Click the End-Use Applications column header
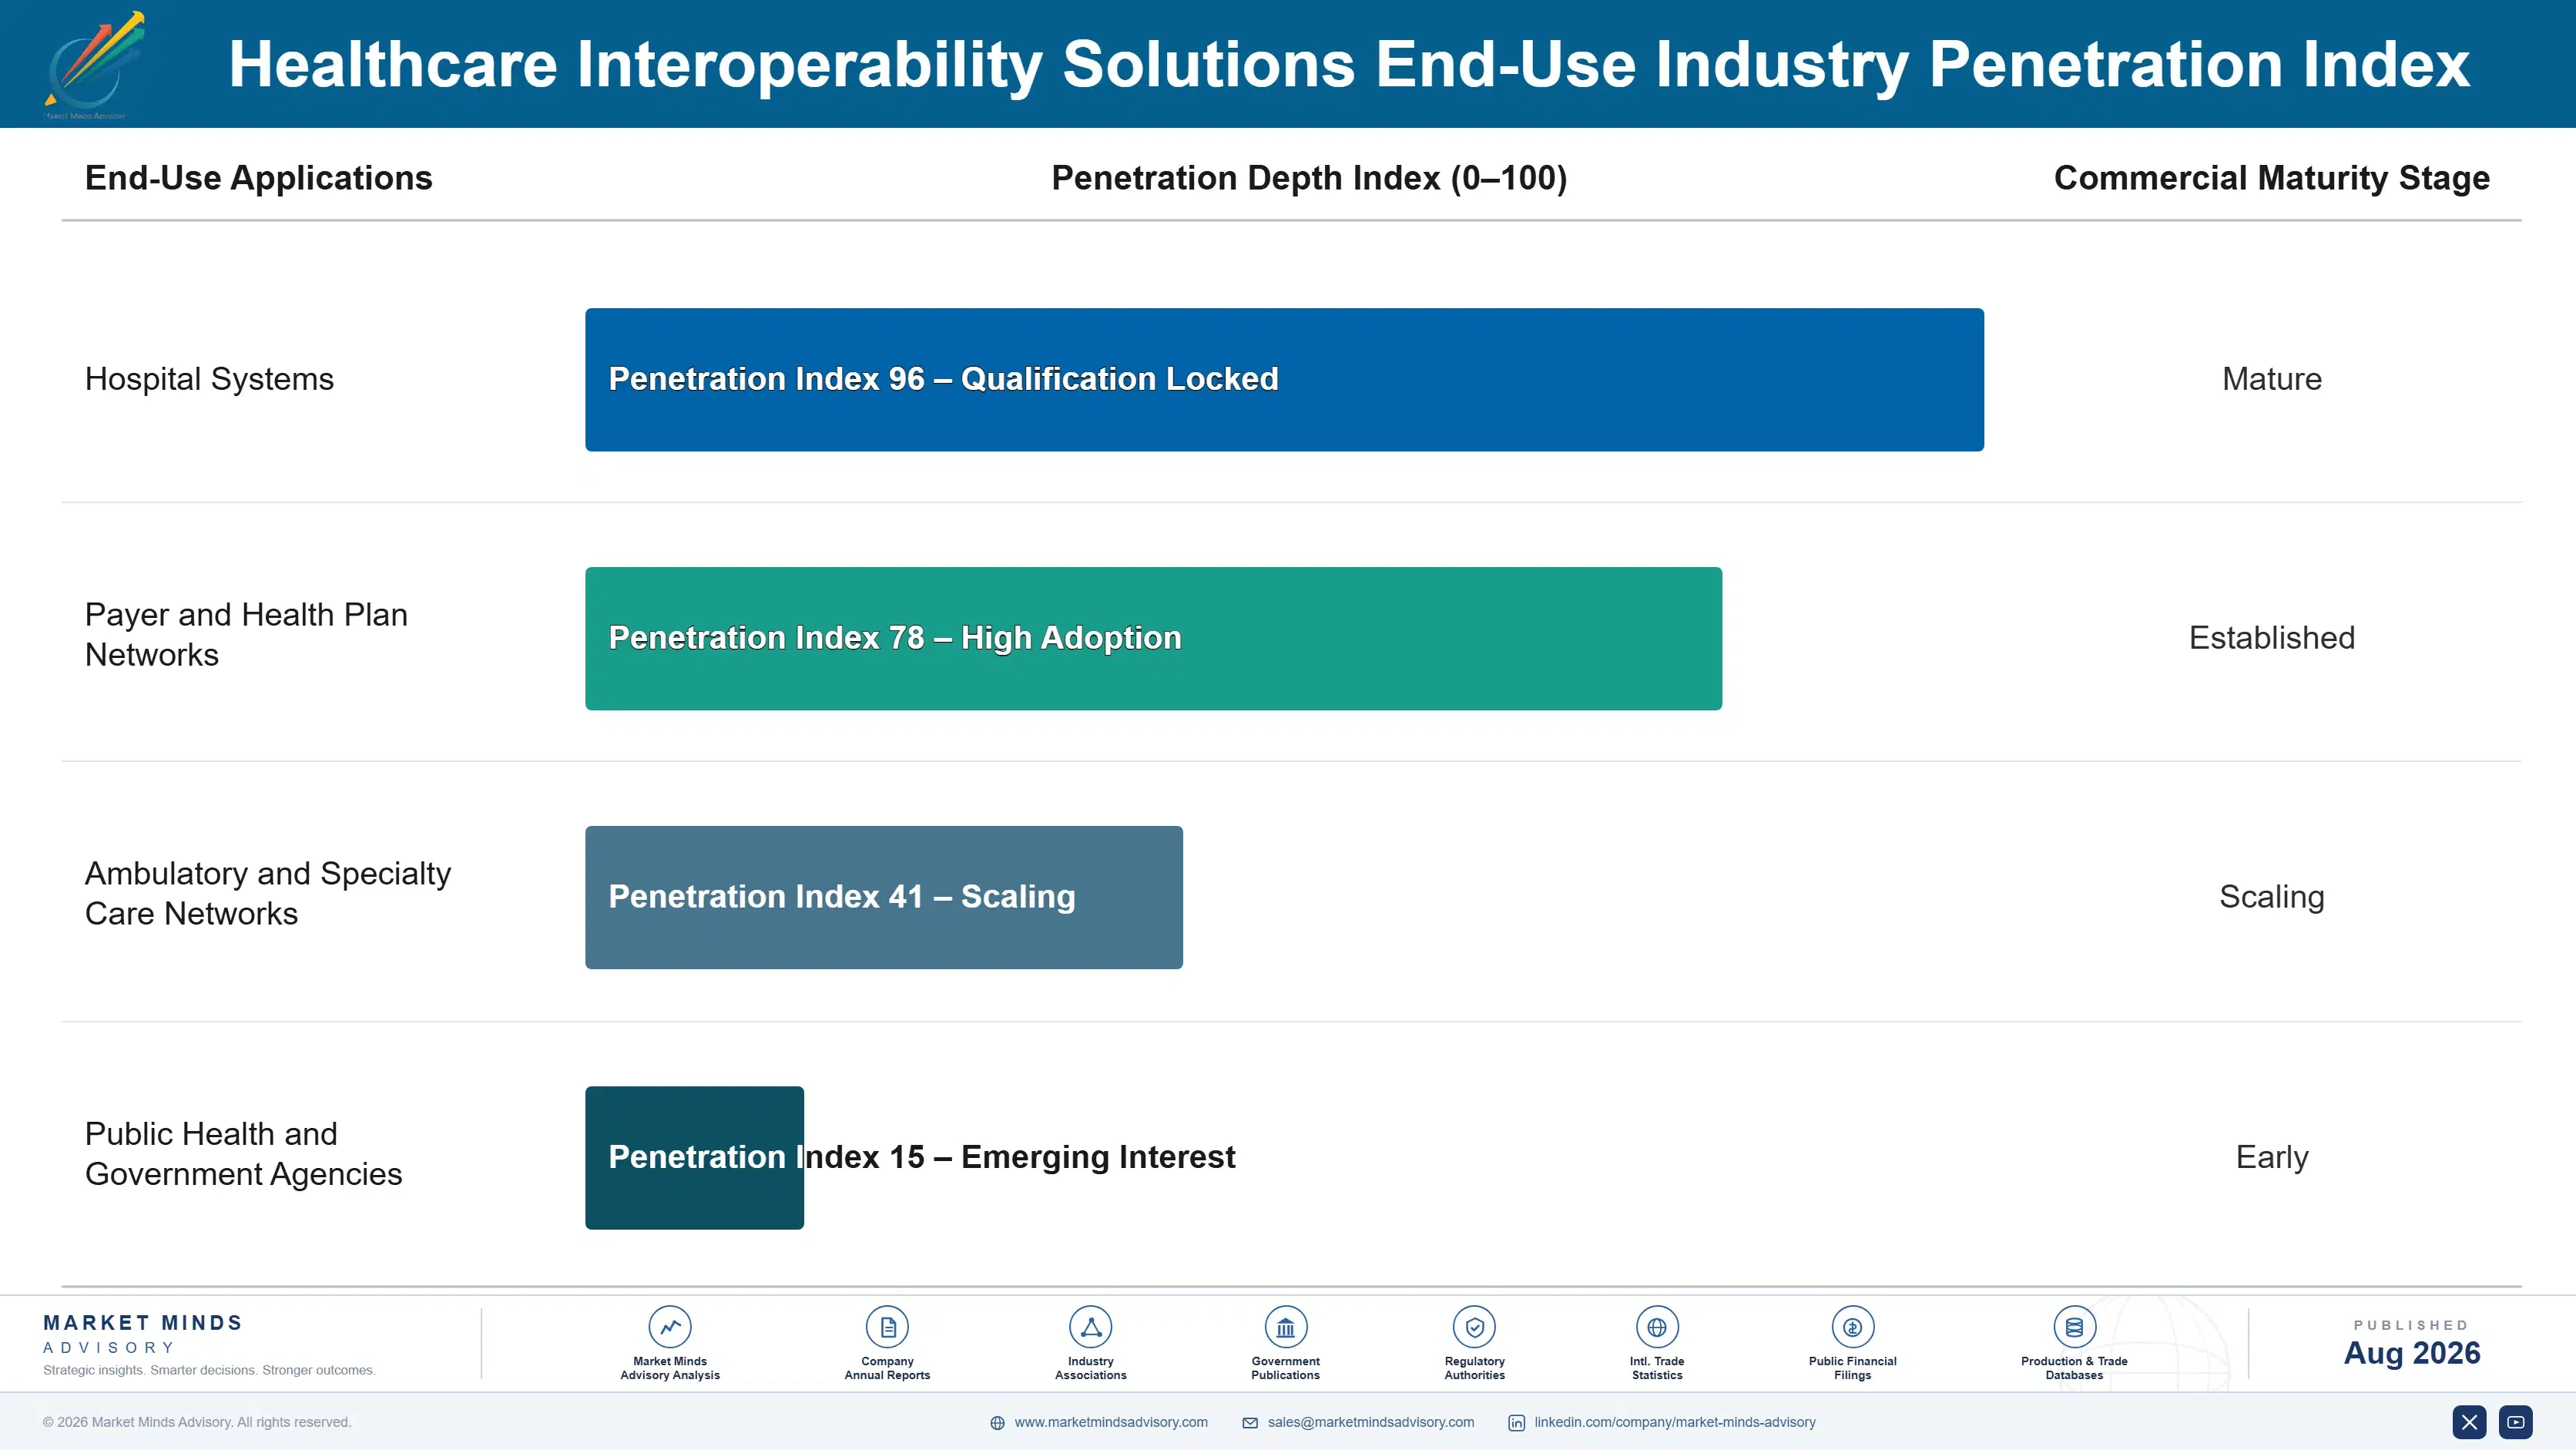 pyautogui.click(x=258, y=178)
